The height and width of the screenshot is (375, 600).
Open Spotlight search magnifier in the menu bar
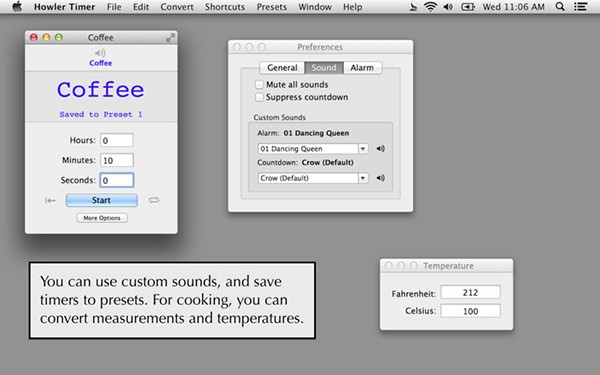click(x=560, y=7)
